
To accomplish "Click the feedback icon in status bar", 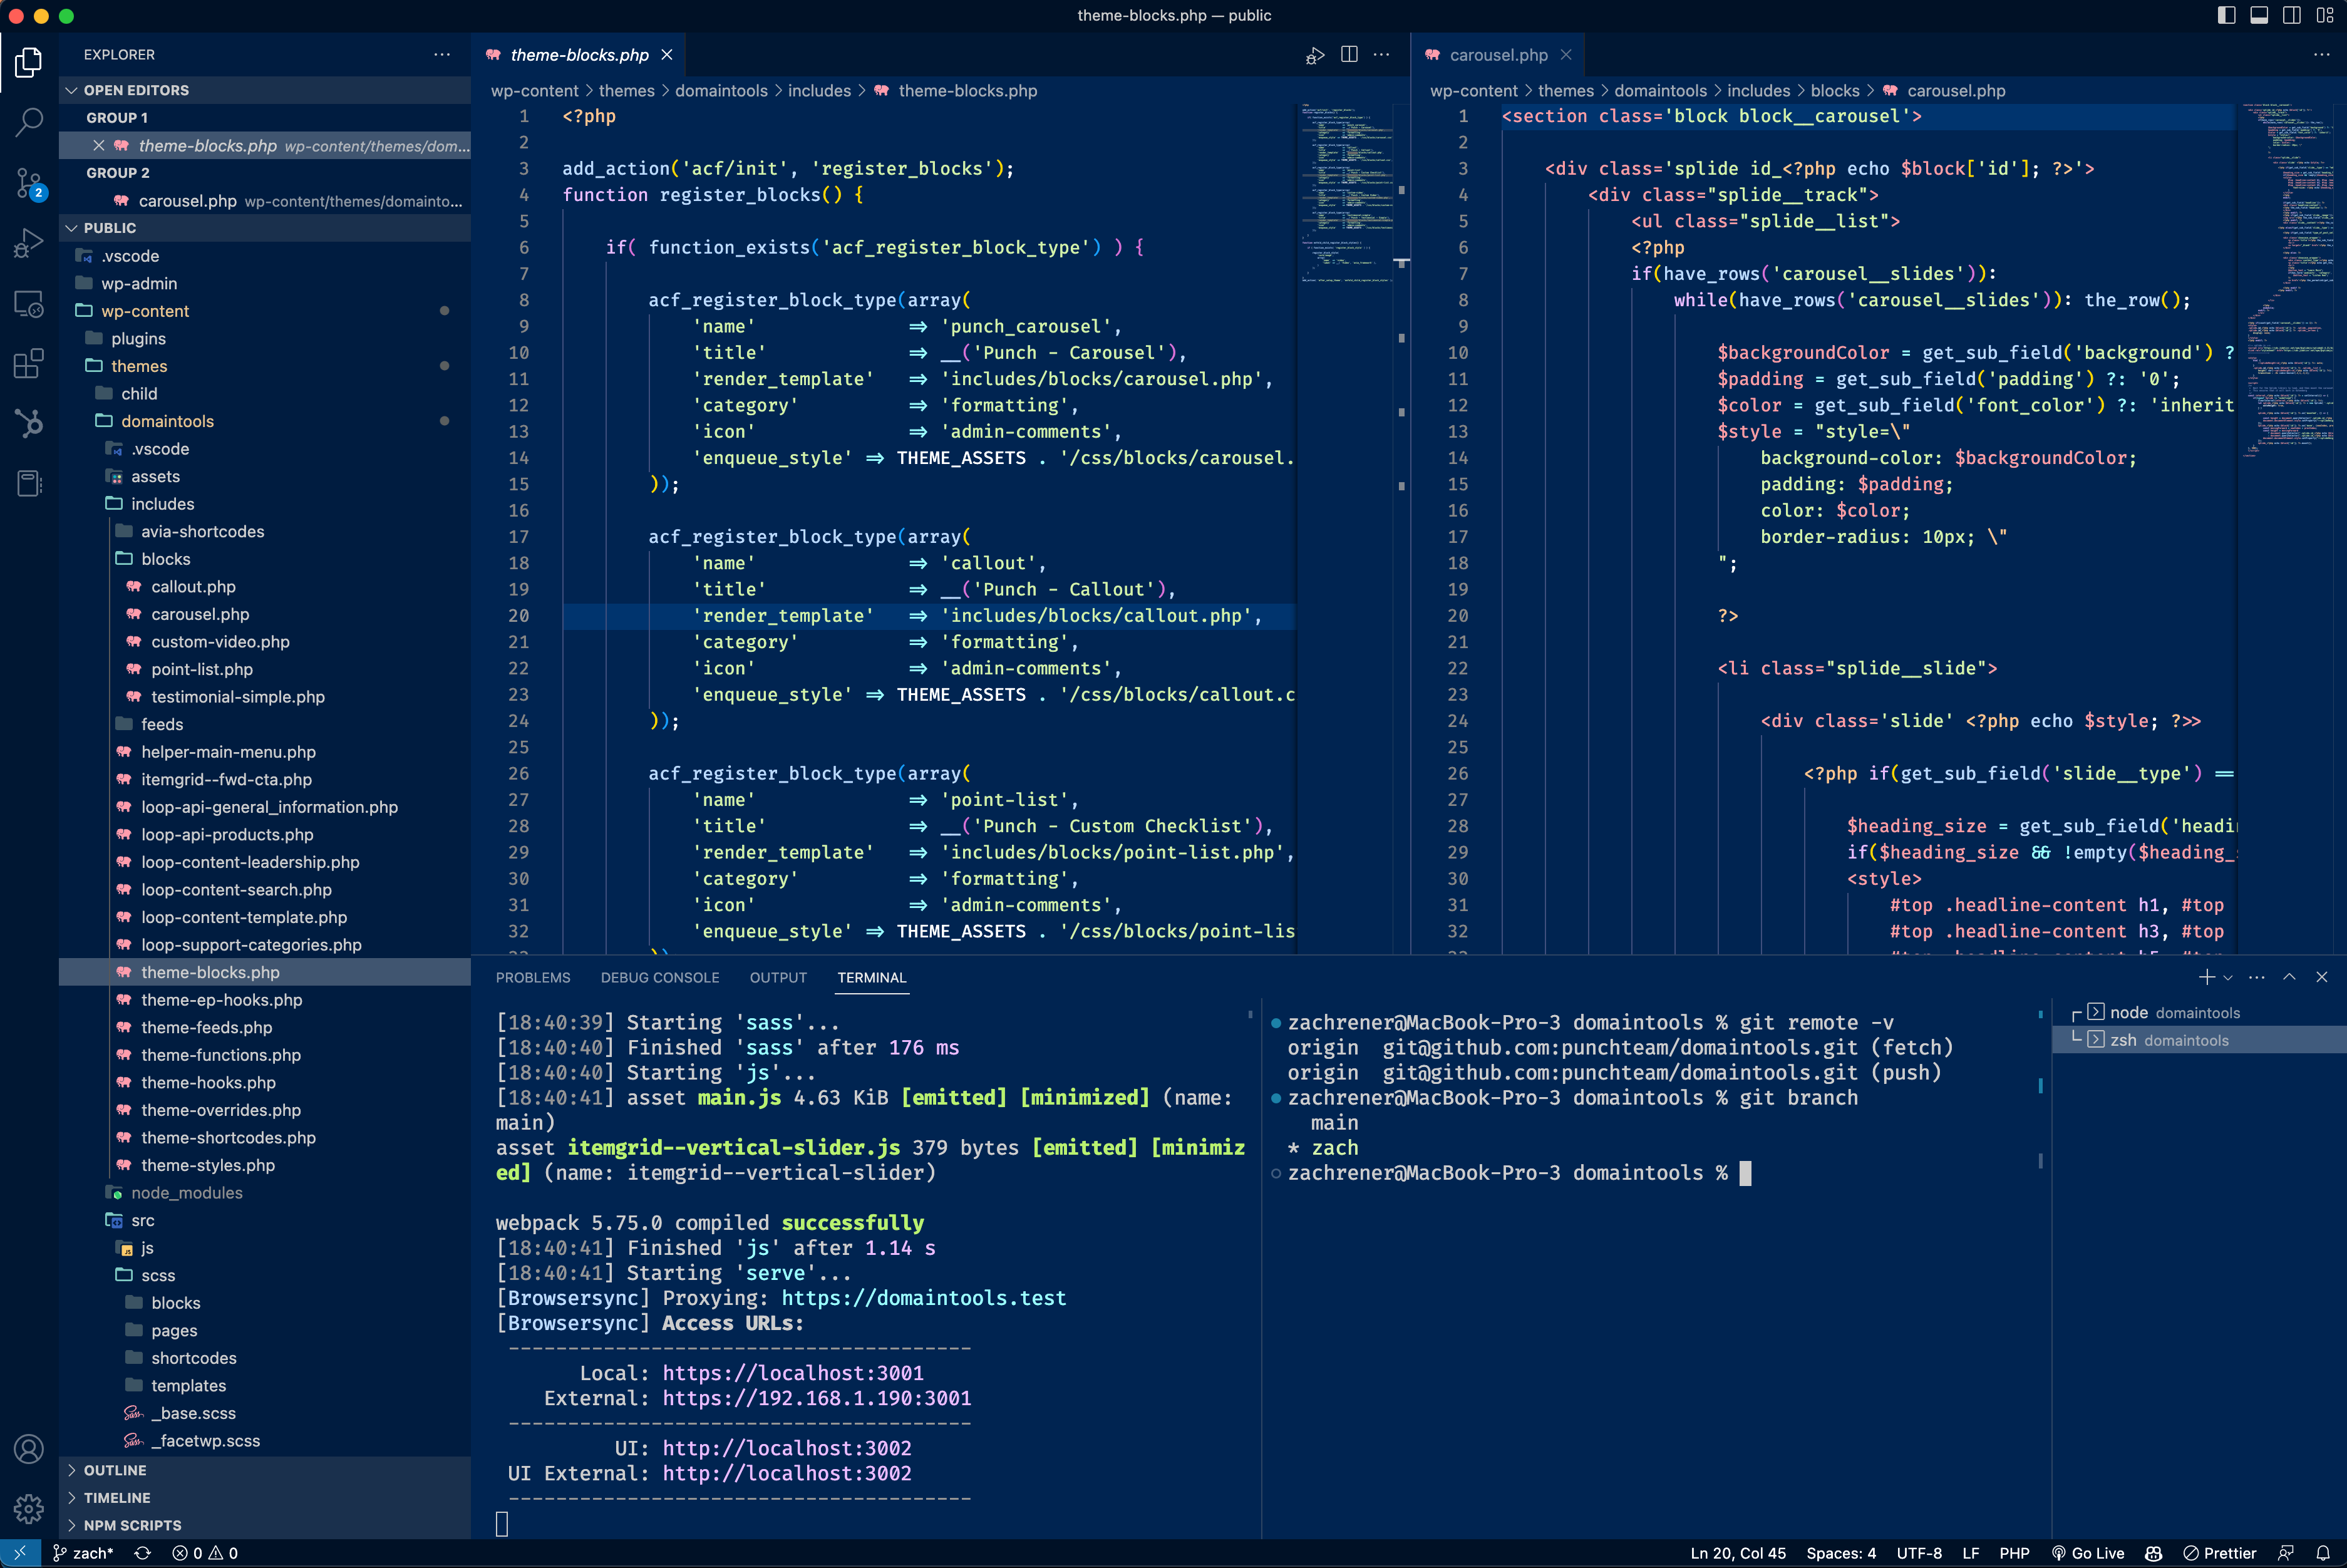I will click(2285, 1553).
